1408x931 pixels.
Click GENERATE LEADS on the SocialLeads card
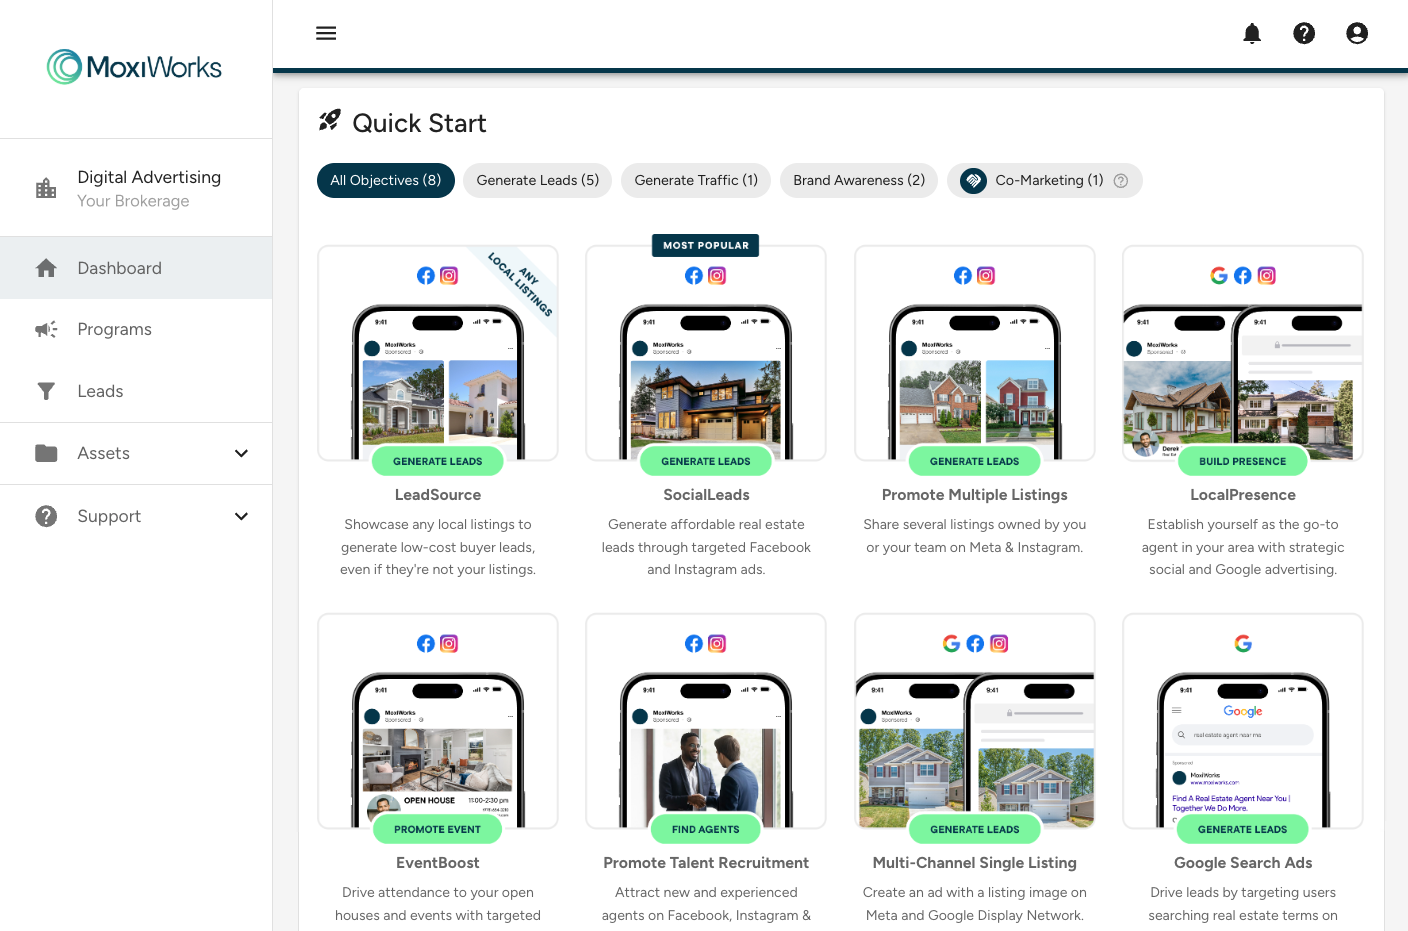[x=706, y=461]
